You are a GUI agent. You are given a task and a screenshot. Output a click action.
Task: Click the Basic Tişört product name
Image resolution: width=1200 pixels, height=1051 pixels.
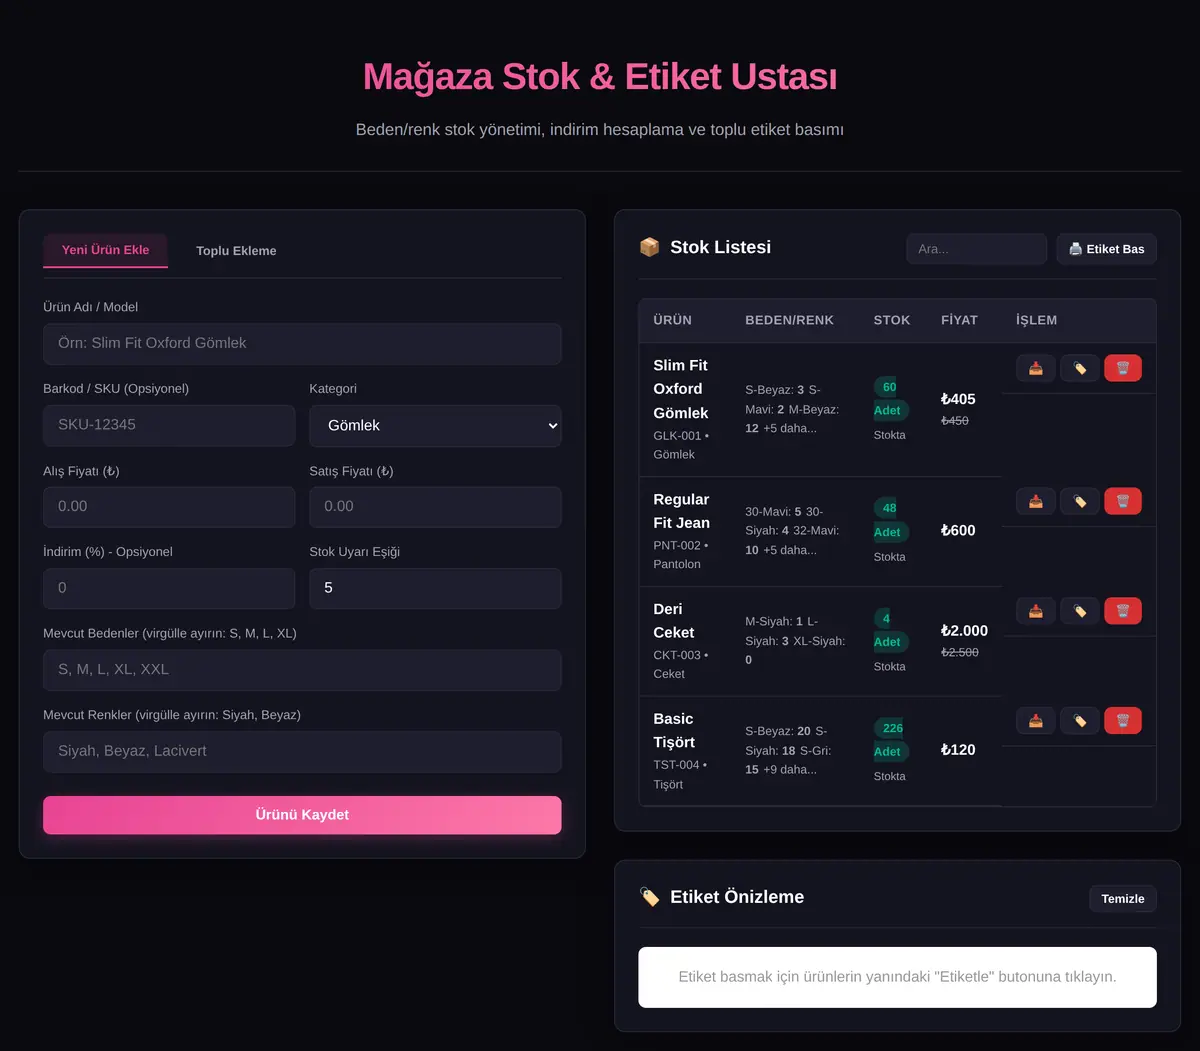[674, 731]
